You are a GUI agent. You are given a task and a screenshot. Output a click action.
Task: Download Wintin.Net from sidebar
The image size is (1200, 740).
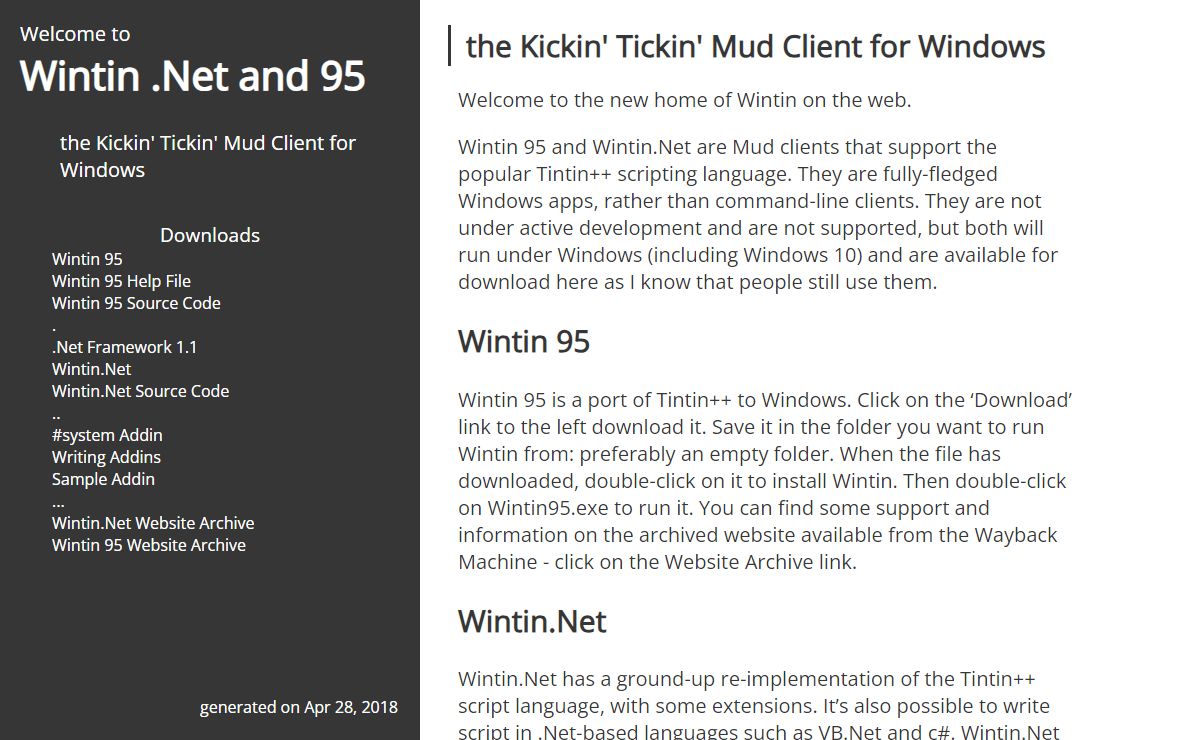coord(91,369)
